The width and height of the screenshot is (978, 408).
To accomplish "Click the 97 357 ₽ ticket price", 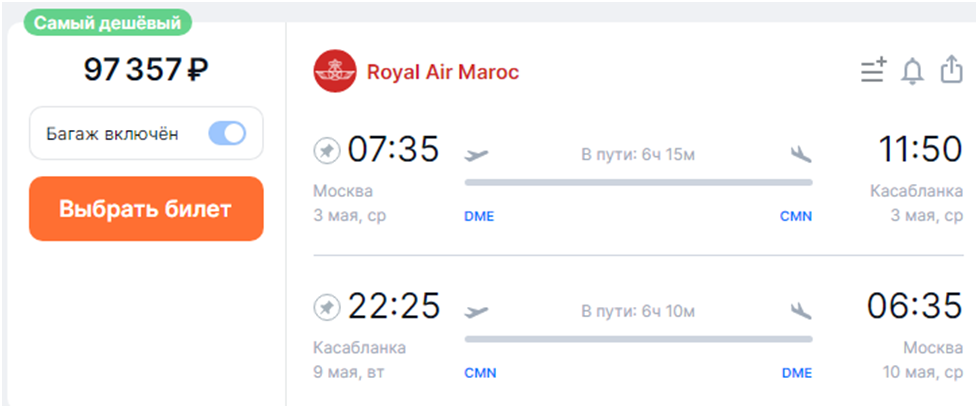I will point(146,69).
